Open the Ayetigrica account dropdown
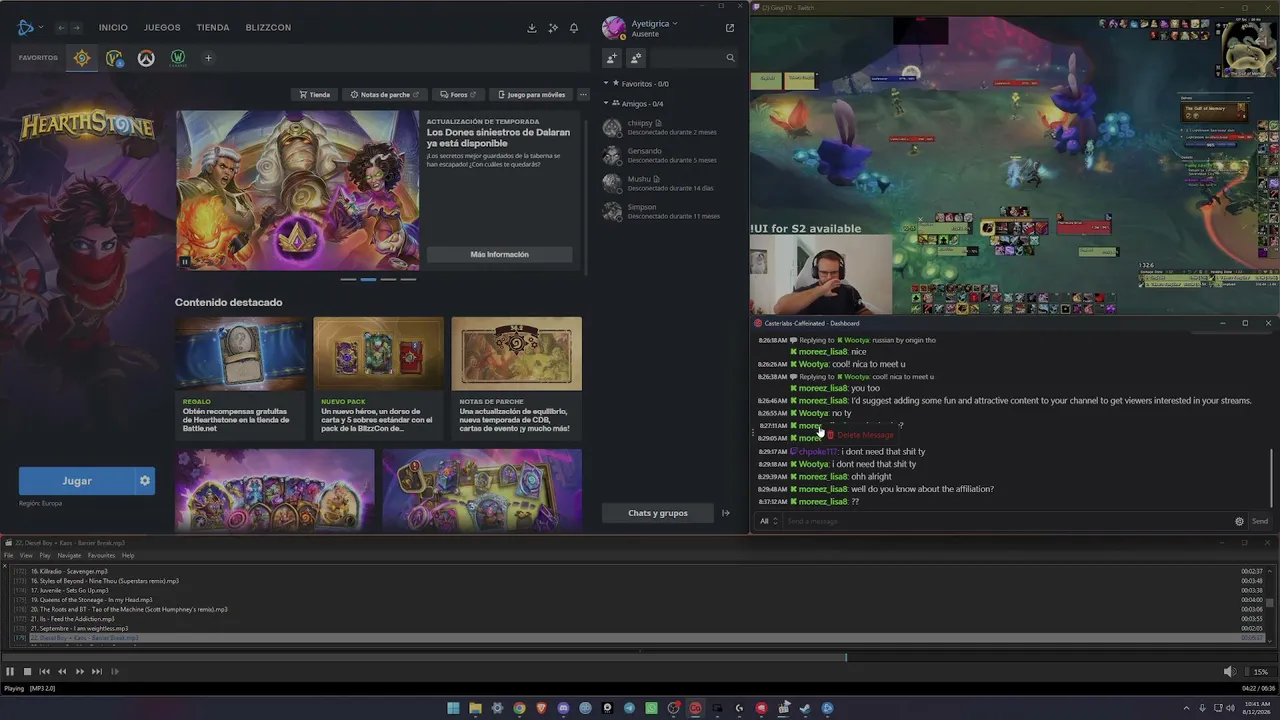Screen dimensions: 1280x720 [655, 24]
